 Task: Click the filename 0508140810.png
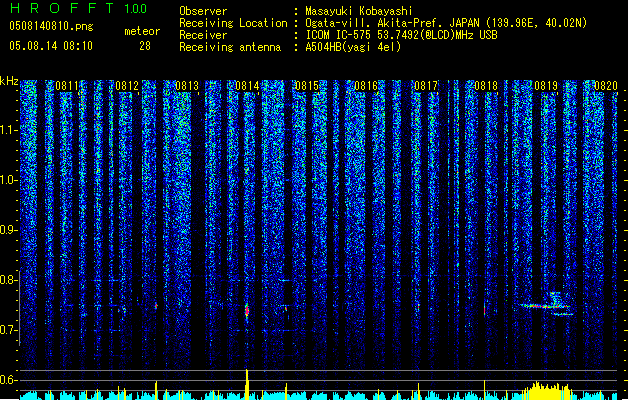51,26
